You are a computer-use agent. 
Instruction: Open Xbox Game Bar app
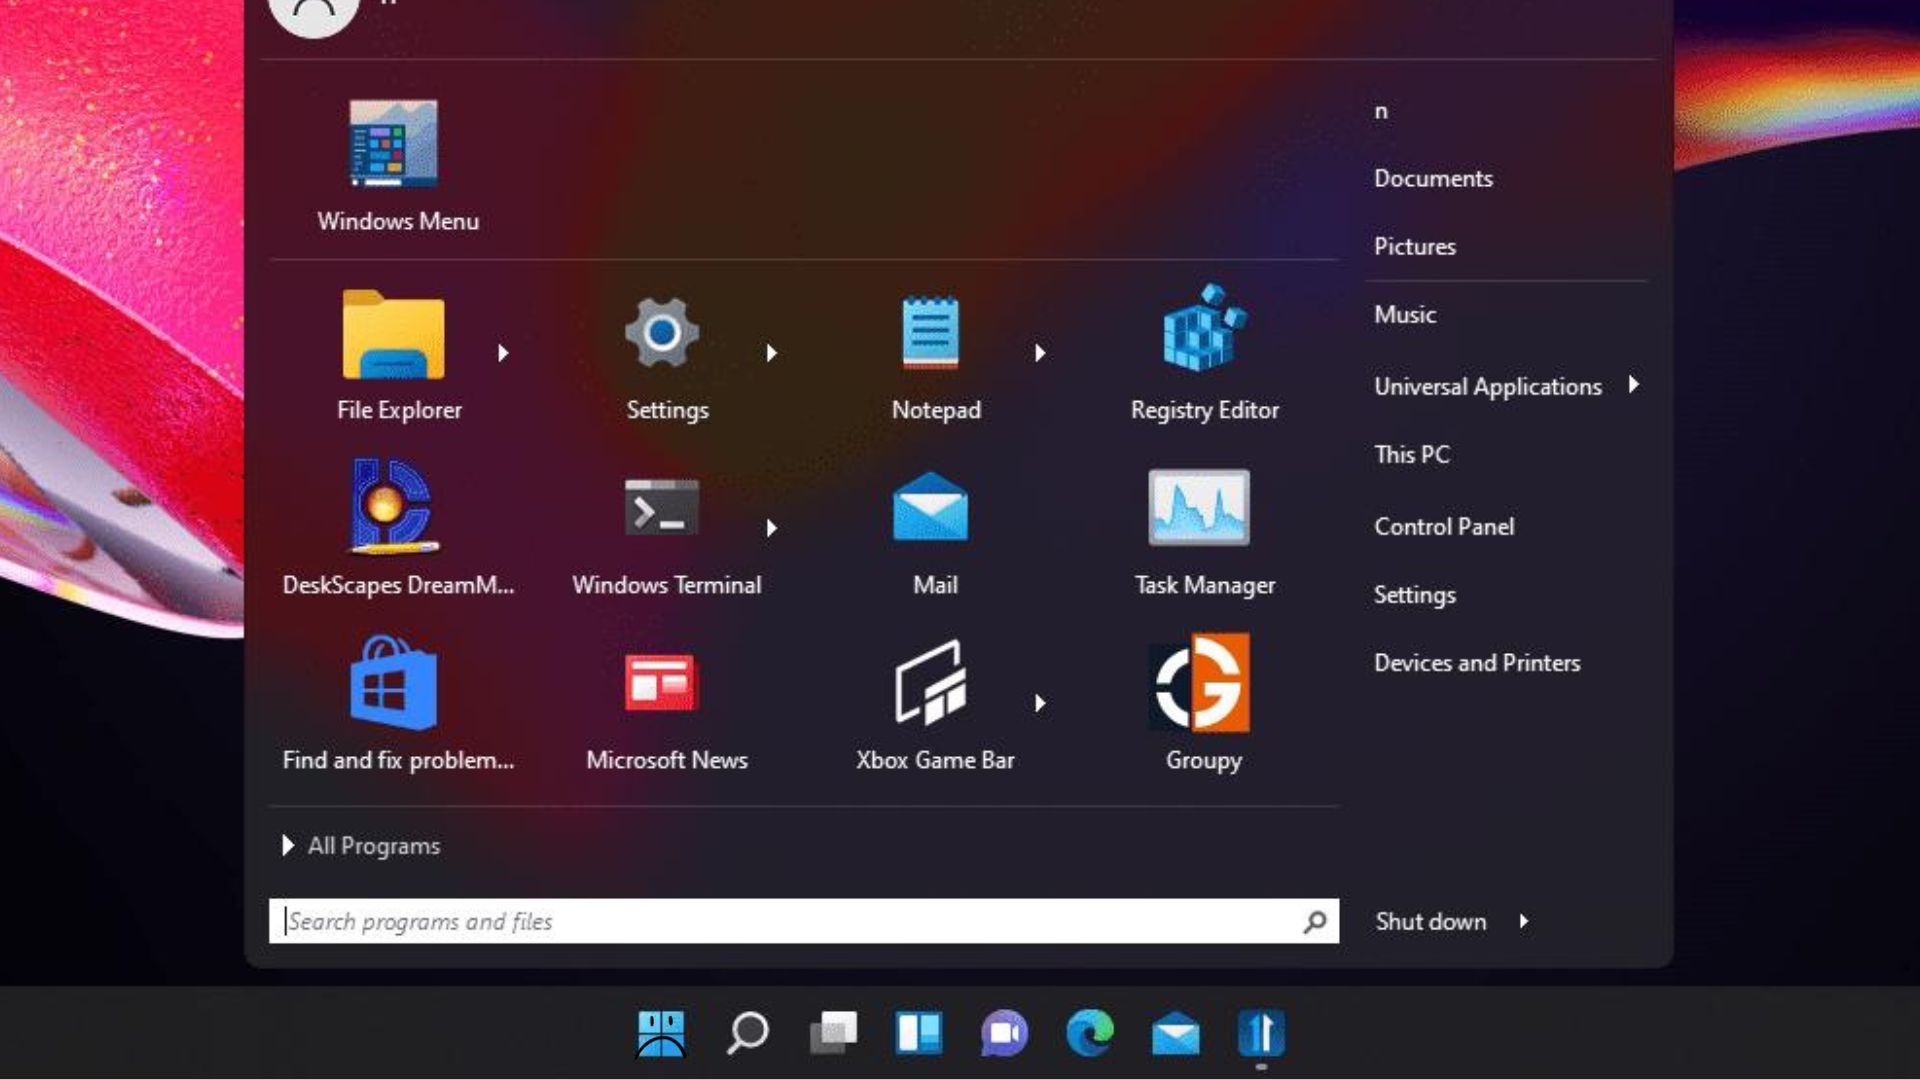click(x=931, y=684)
